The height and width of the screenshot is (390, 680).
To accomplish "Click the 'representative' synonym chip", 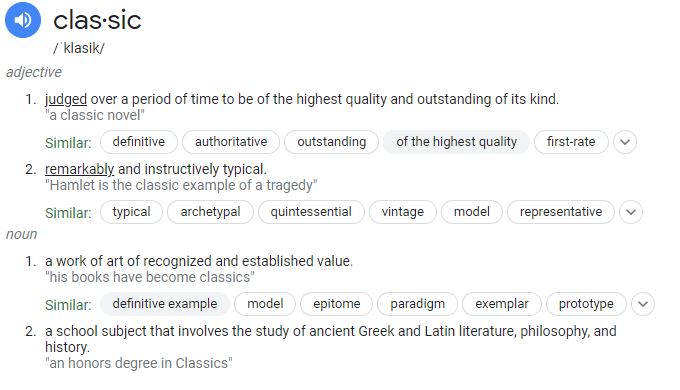I will (561, 212).
